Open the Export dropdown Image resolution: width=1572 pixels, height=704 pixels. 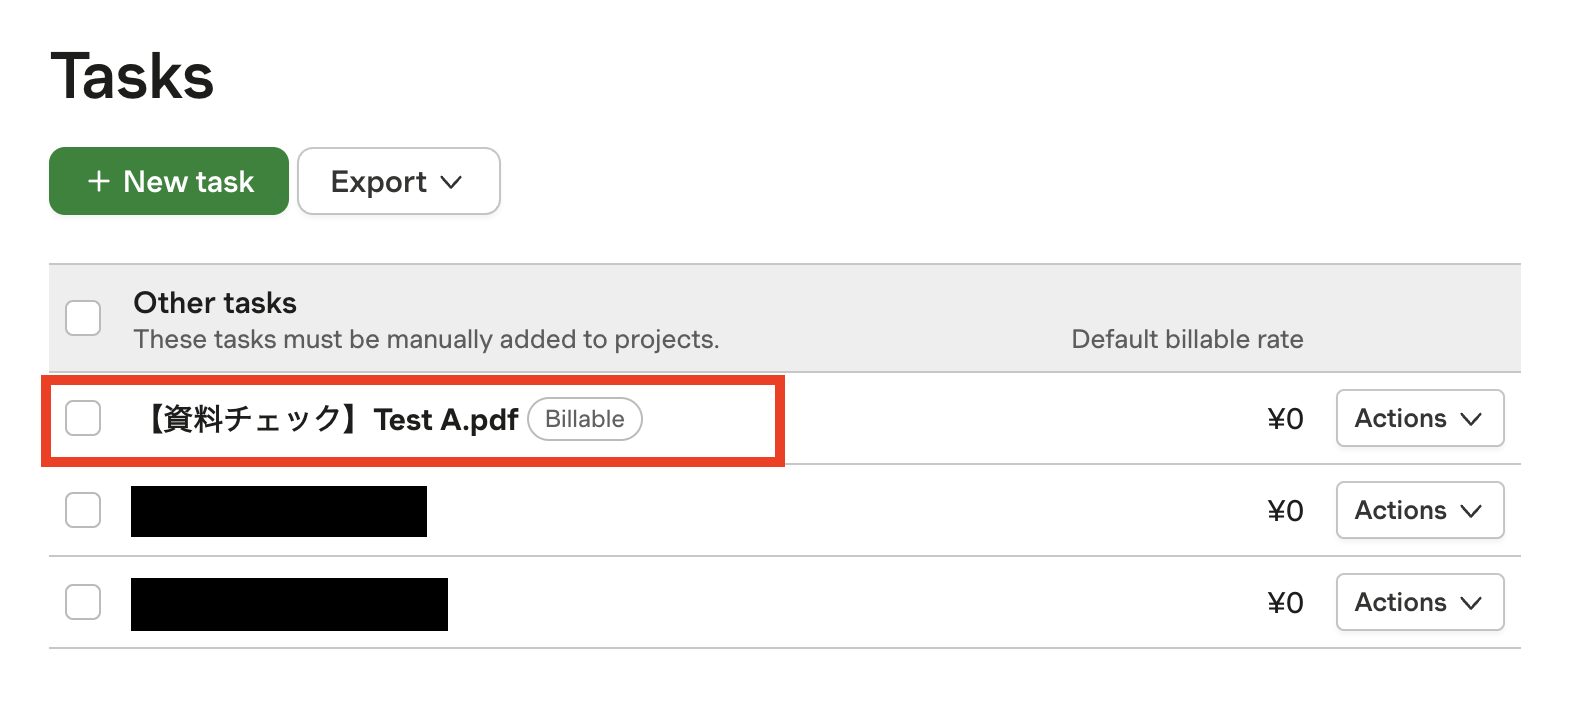(x=398, y=181)
